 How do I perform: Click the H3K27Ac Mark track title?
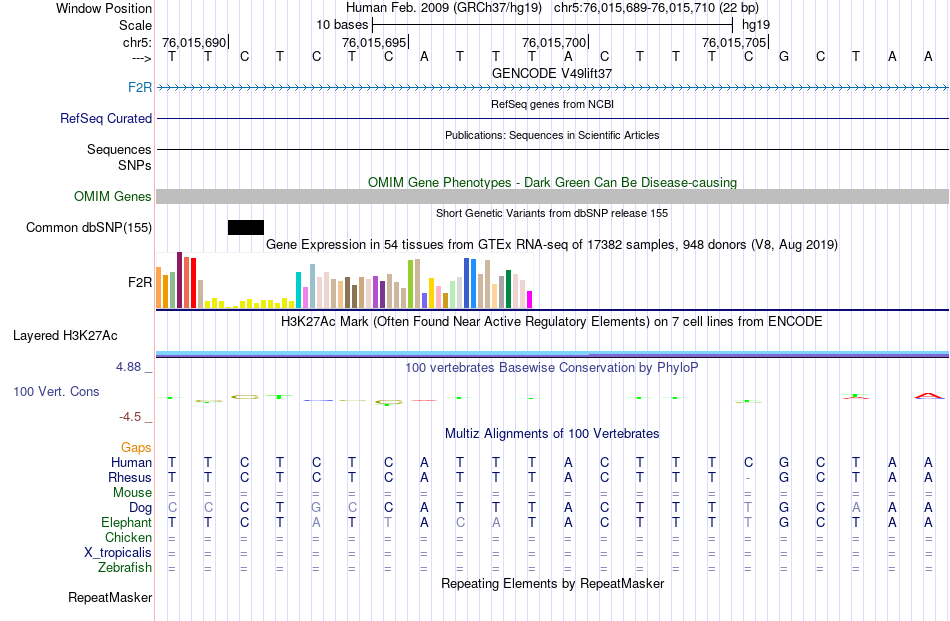551,321
